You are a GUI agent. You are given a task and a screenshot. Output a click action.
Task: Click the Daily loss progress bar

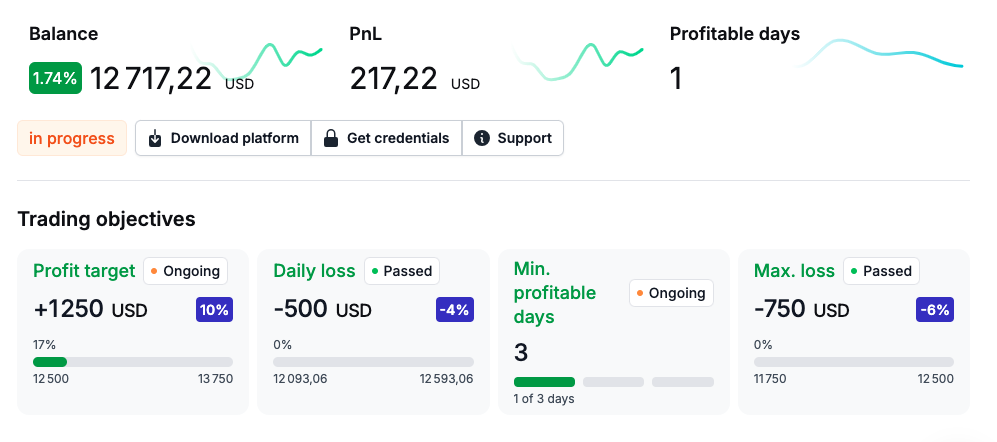click(373, 362)
